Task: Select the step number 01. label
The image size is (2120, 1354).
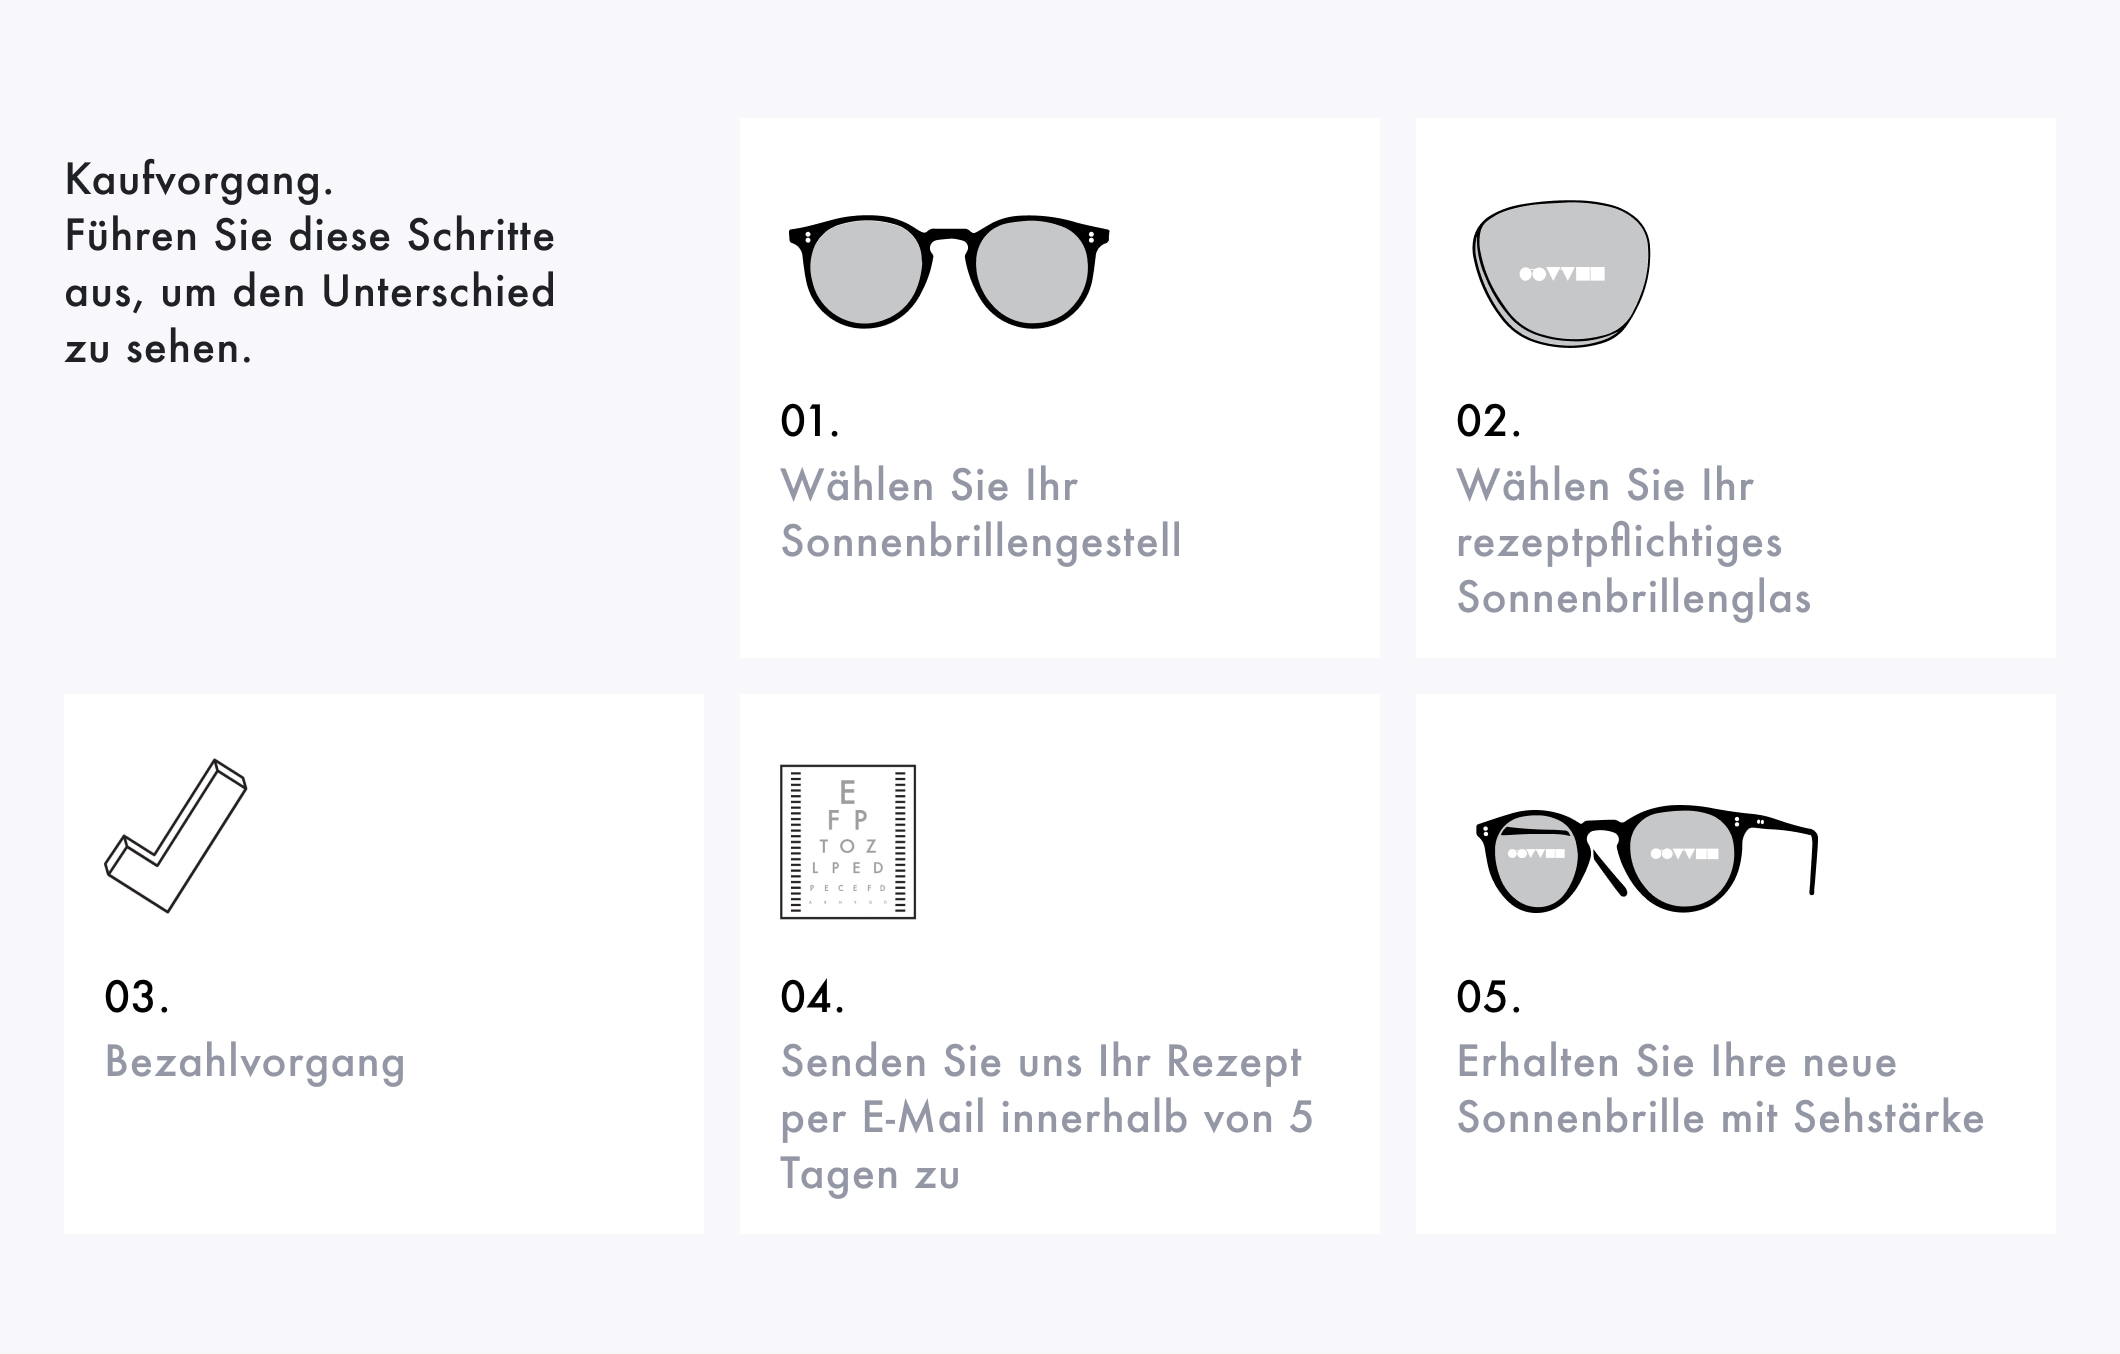Action: (810, 421)
